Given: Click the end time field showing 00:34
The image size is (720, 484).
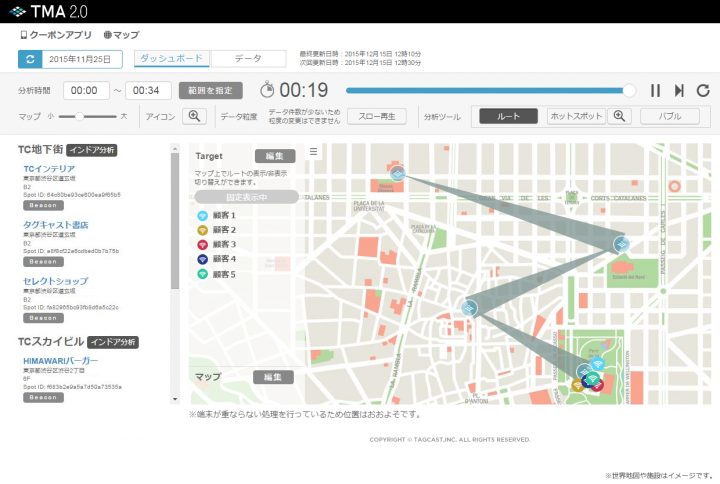Looking at the screenshot, I should pyautogui.click(x=148, y=90).
